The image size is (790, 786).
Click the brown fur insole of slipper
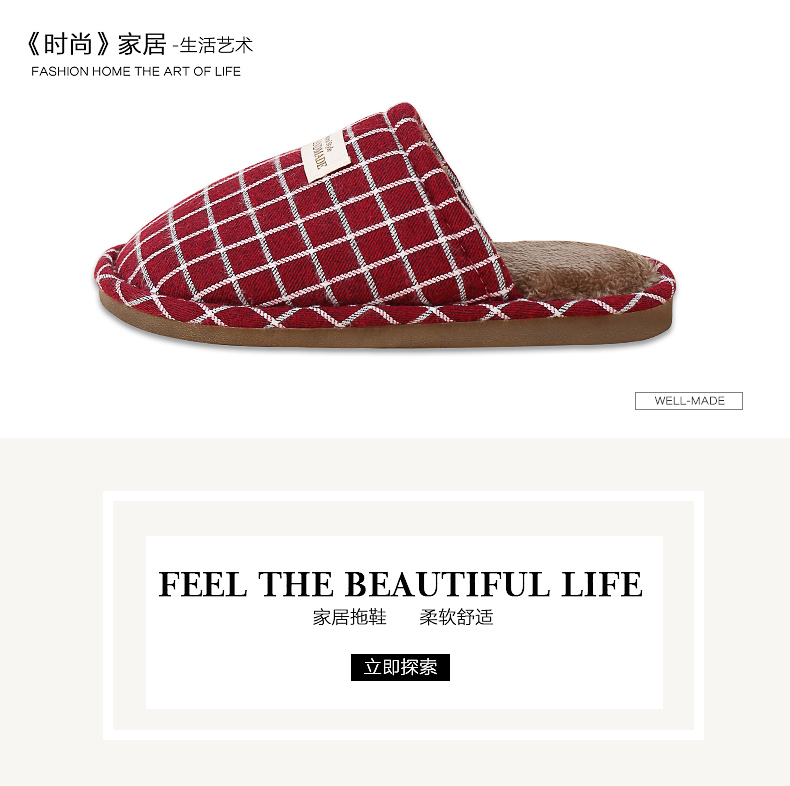click(x=579, y=269)
